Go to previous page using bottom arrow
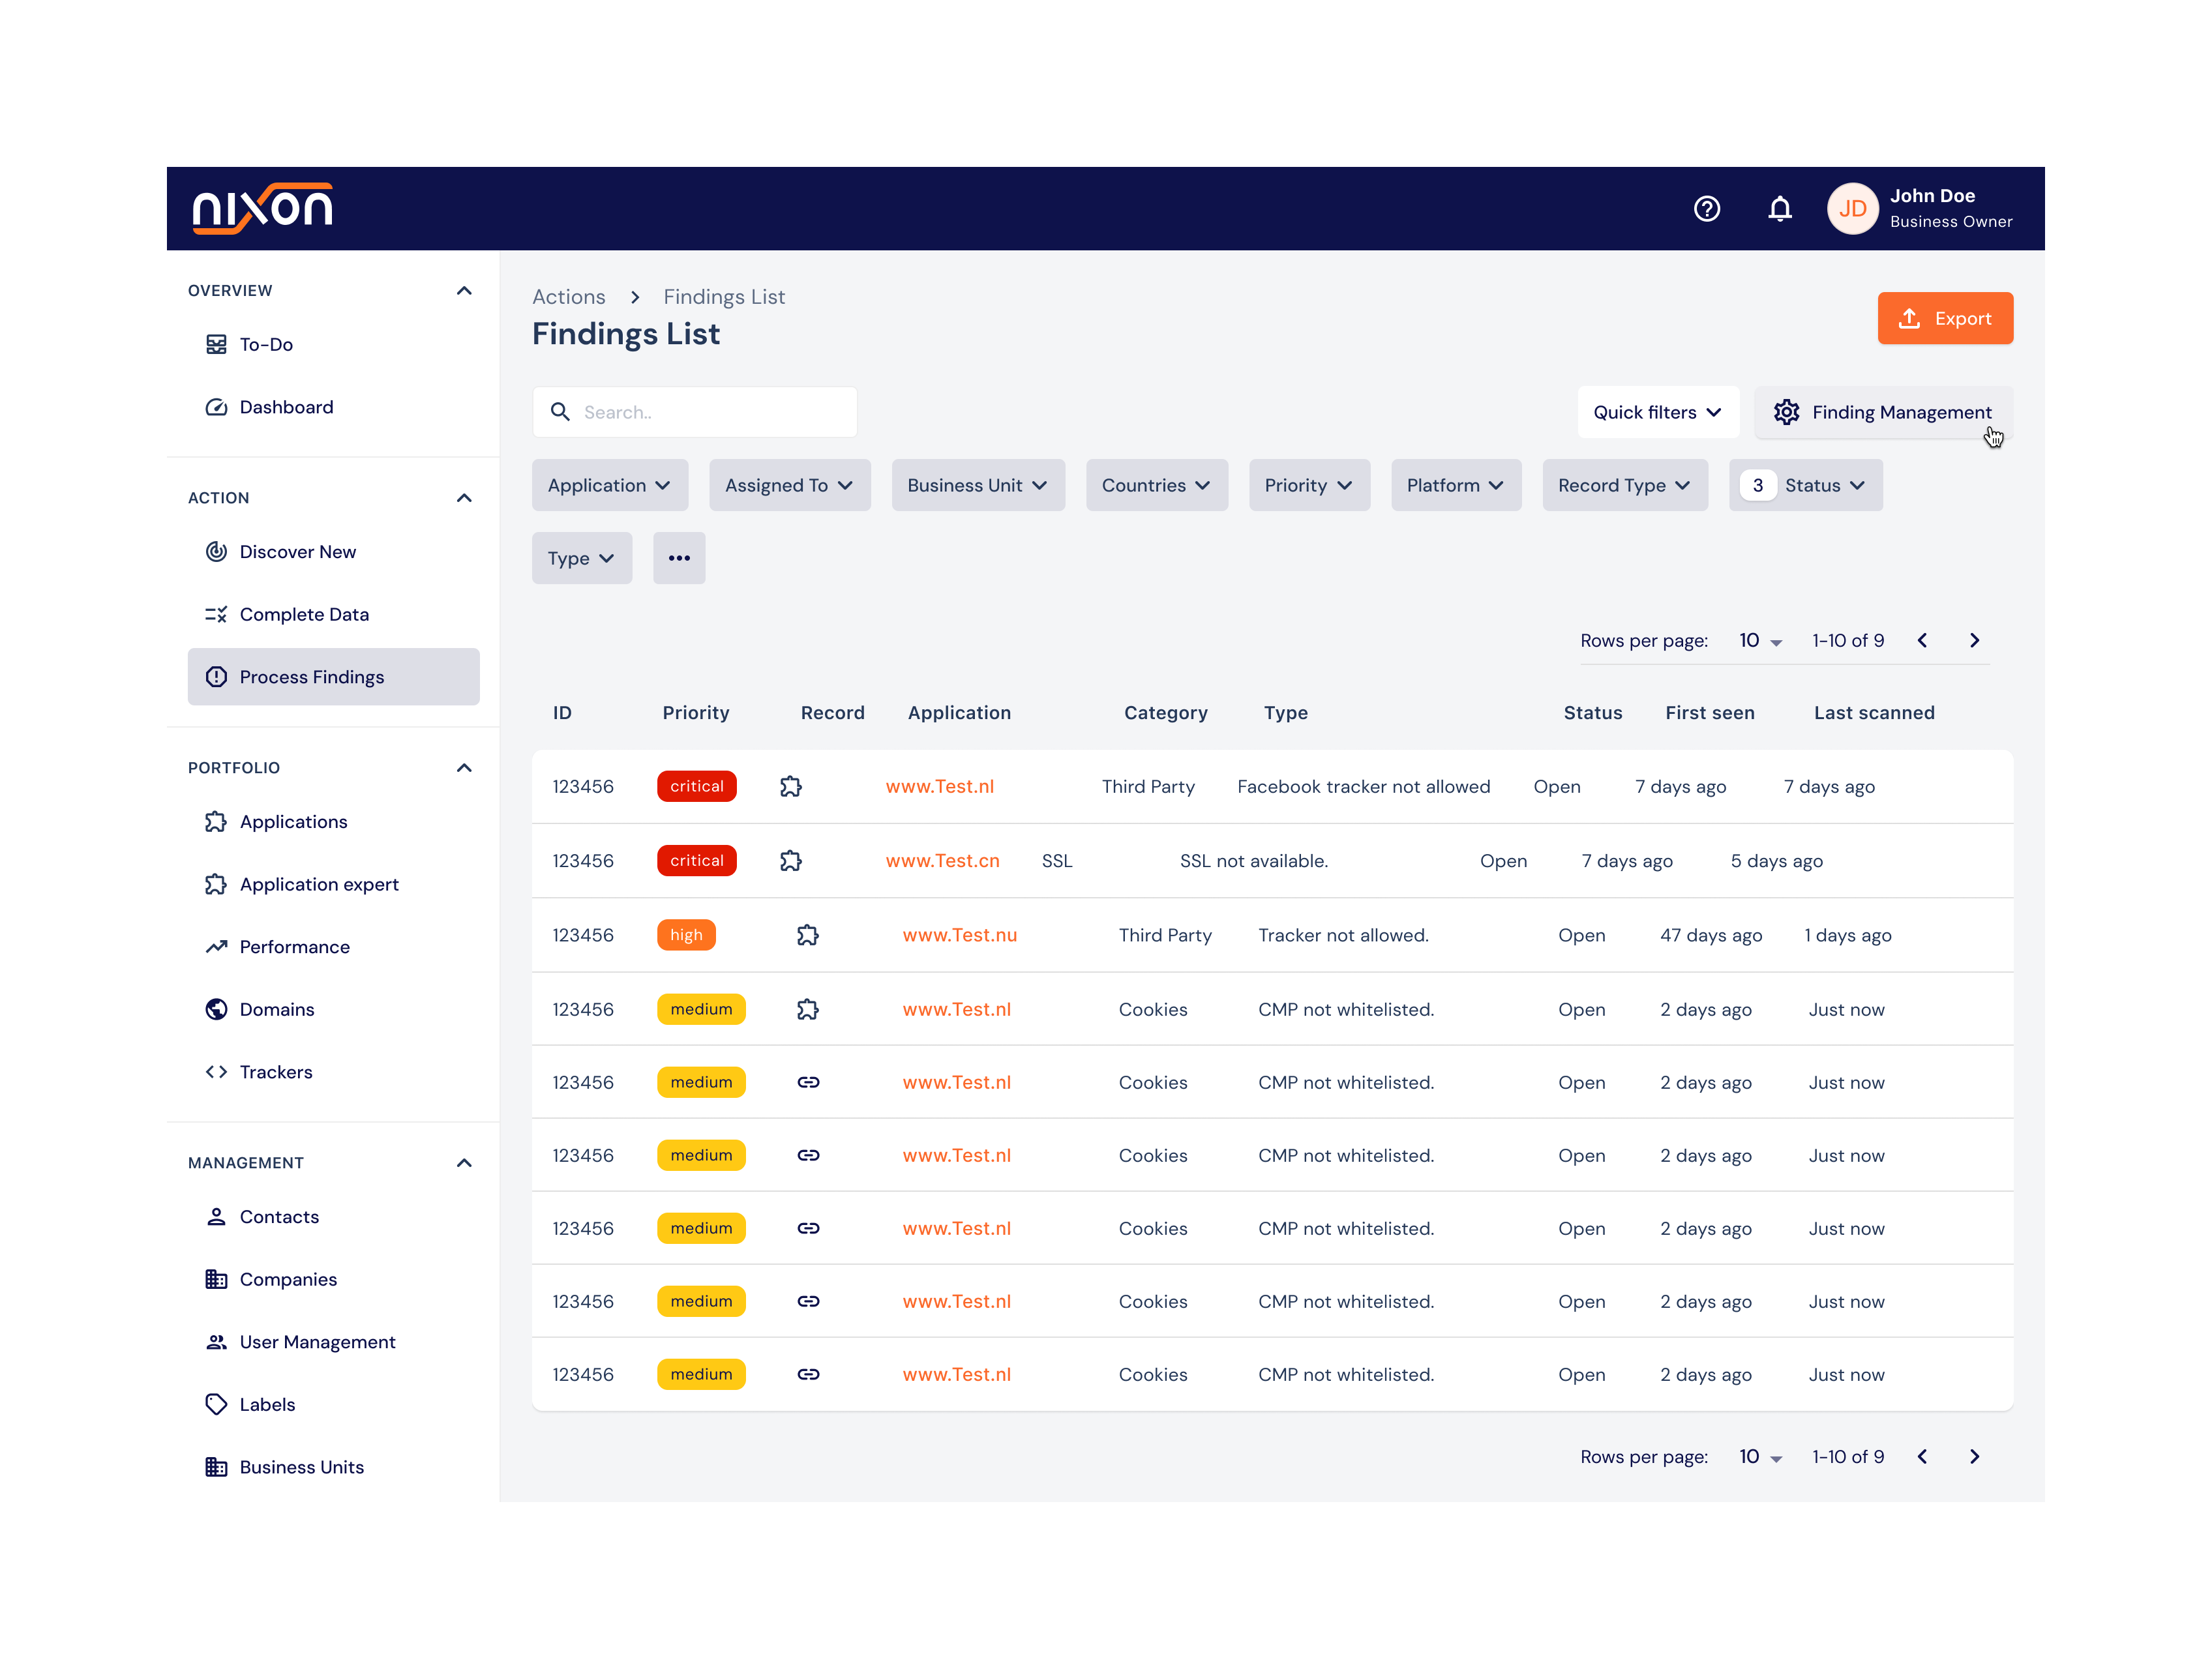This screenshot has height=1669, width=2212. 1922,1456
